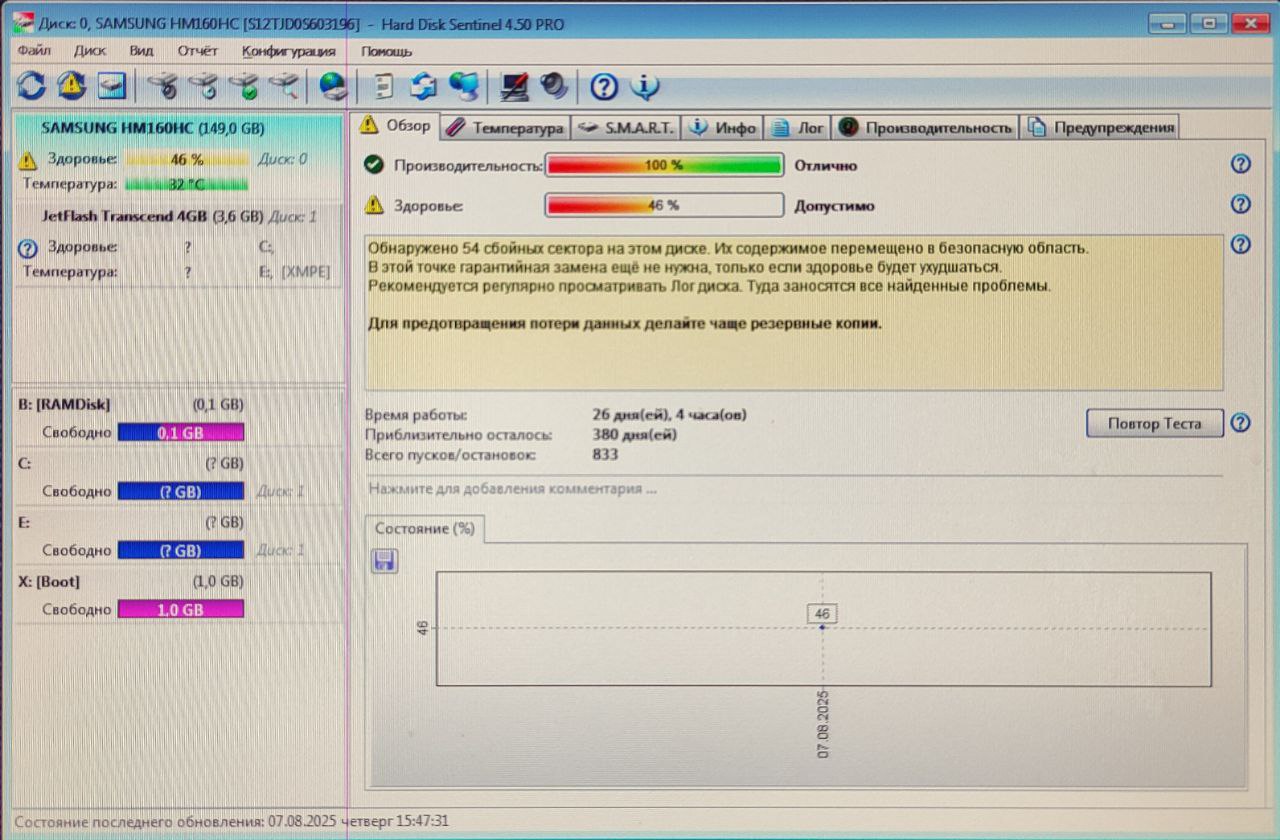Click the Повтор Теста button
The width and height of the screenshot is (1280, 840).
coord(1155,423)
